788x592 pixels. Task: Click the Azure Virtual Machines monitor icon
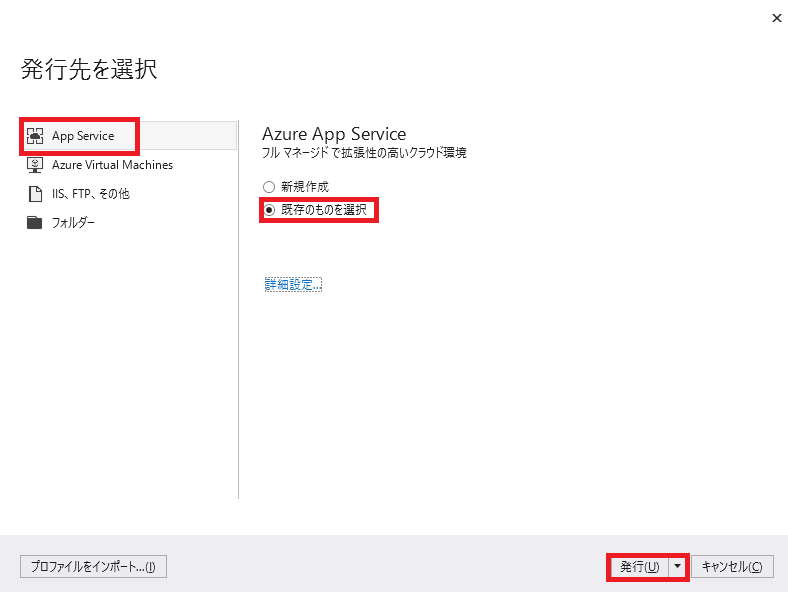point(35,165)
